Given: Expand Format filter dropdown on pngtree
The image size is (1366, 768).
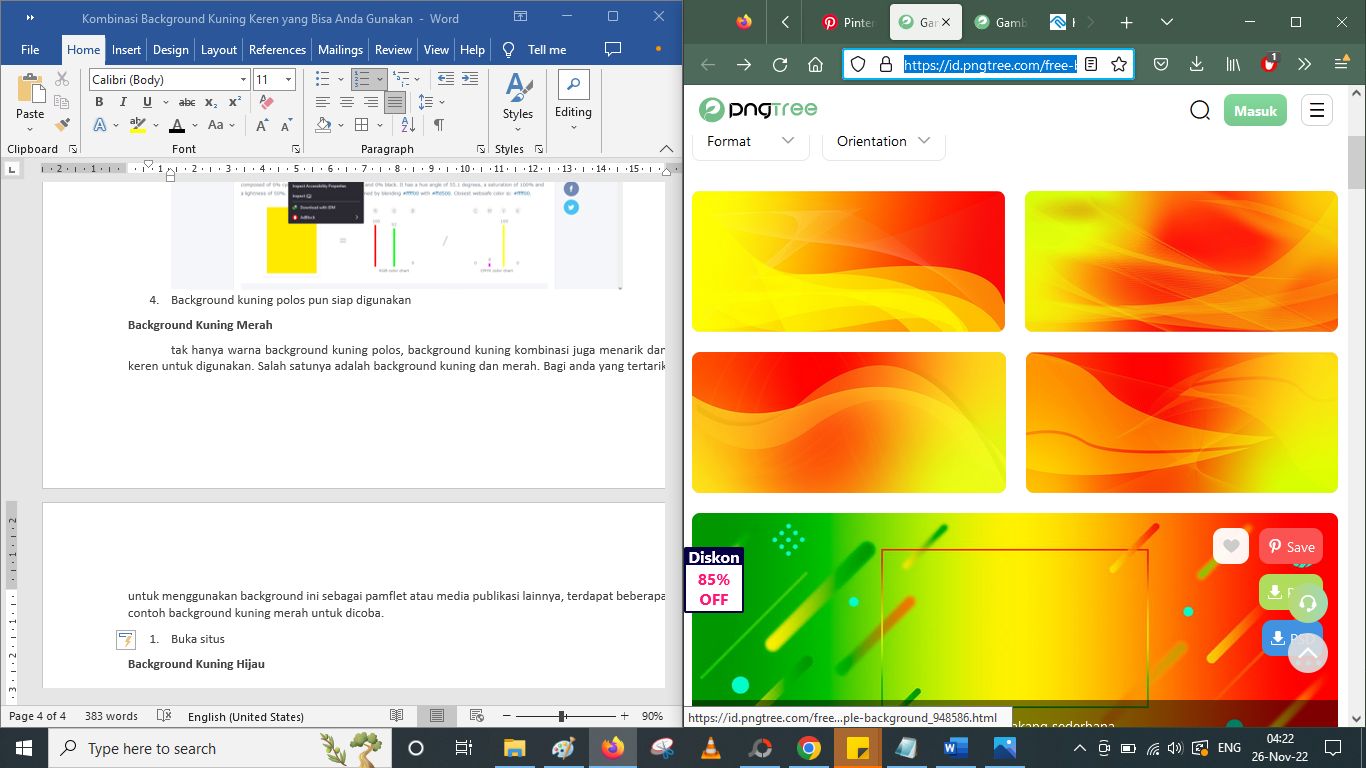Looking at the screenshot, I should click(751, 141).
